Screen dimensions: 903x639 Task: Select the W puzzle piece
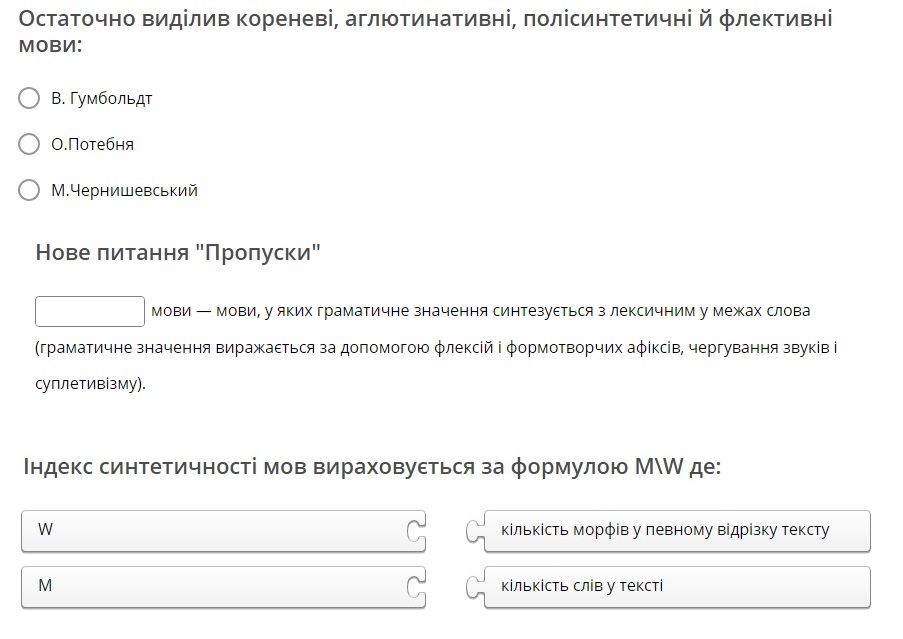[223, 531]
